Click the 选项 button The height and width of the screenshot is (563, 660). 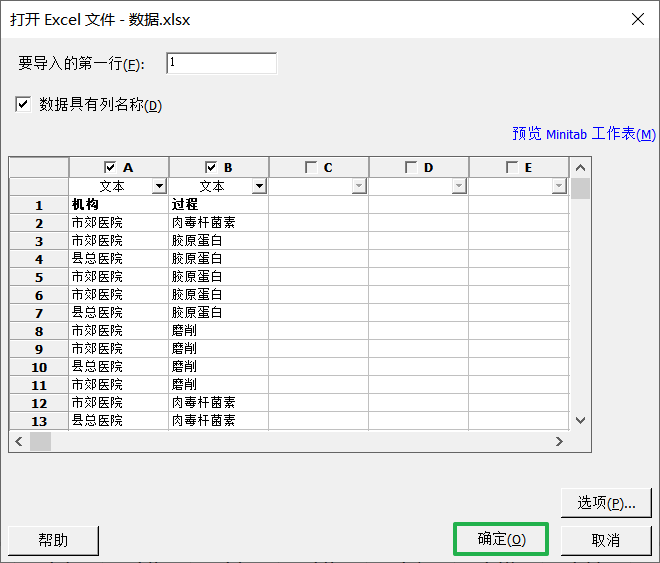pos(606,503)
